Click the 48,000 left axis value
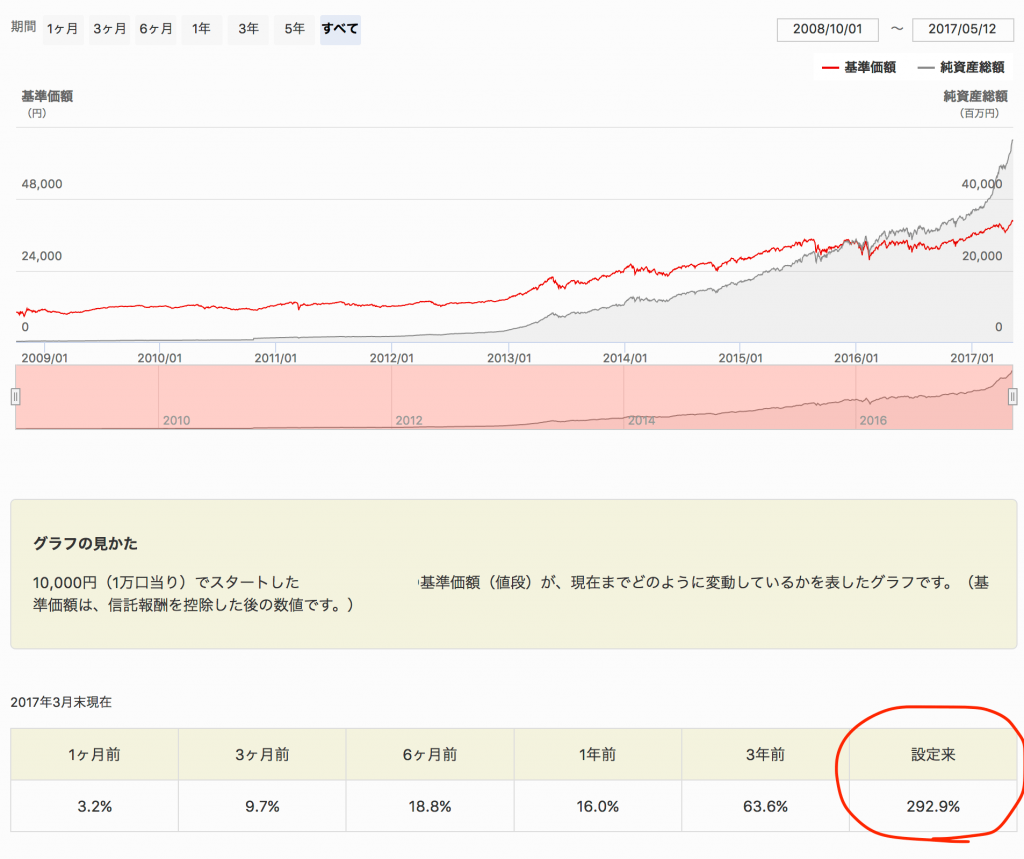The image size is (1024, 859). (42, 184)
